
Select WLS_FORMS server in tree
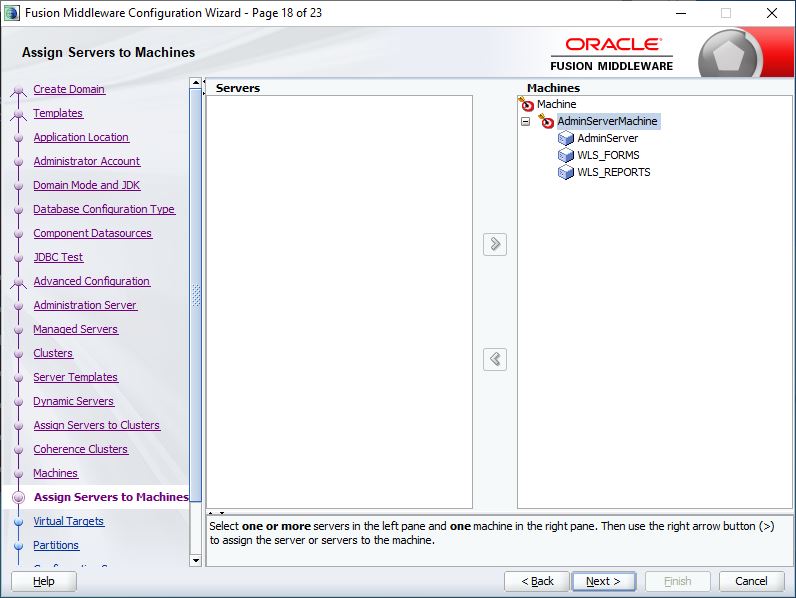click(x=608, y=155)
